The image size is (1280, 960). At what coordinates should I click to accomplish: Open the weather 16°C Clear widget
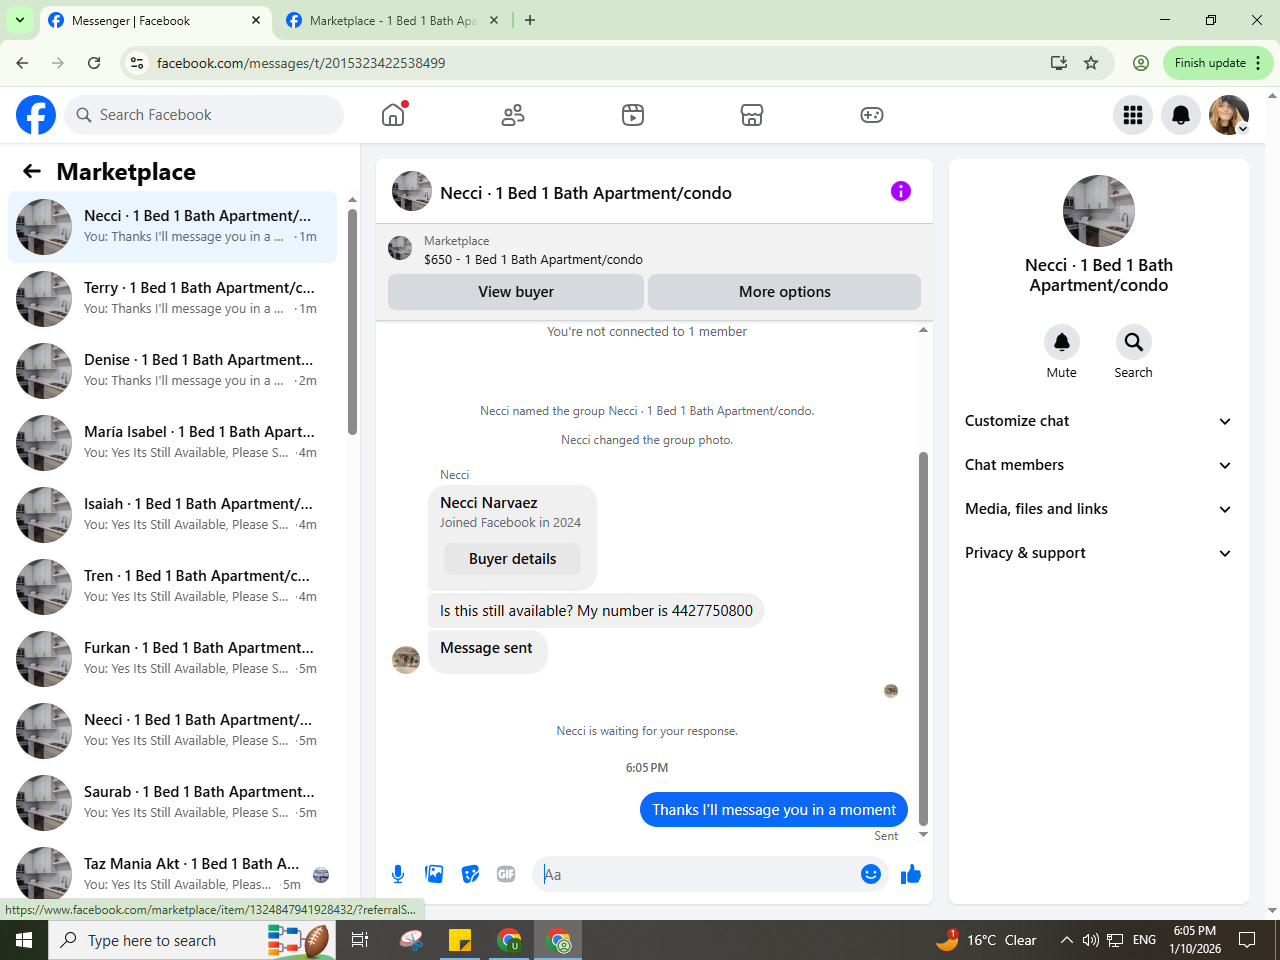[x=987, y=940]
